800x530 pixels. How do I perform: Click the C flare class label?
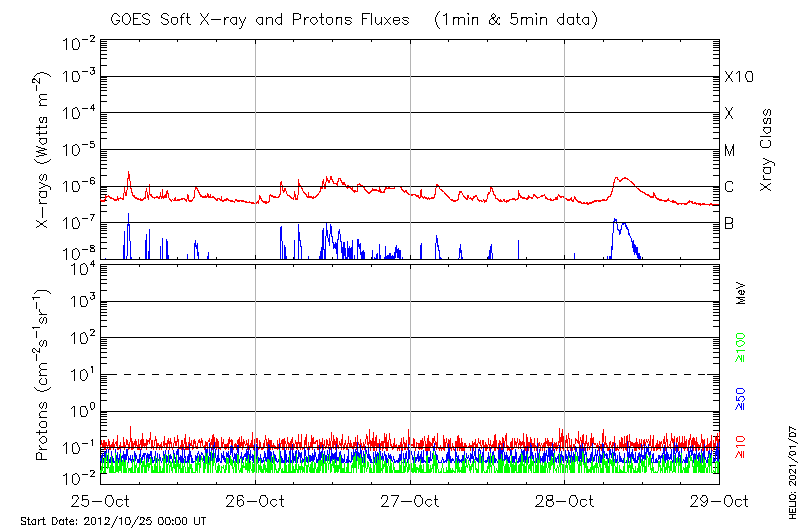pyautogui.click(x=730, y=187)
